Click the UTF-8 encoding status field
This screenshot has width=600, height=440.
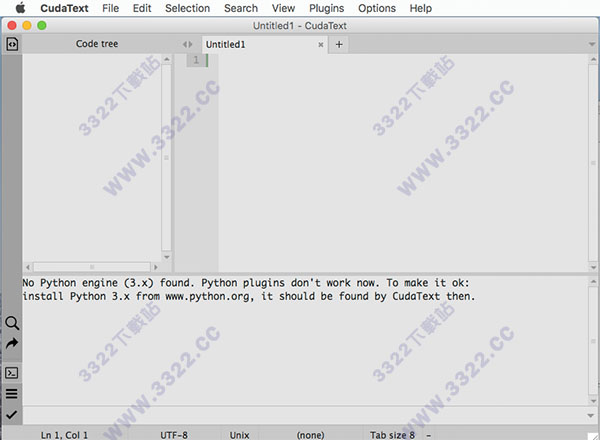tap(174, 435)
